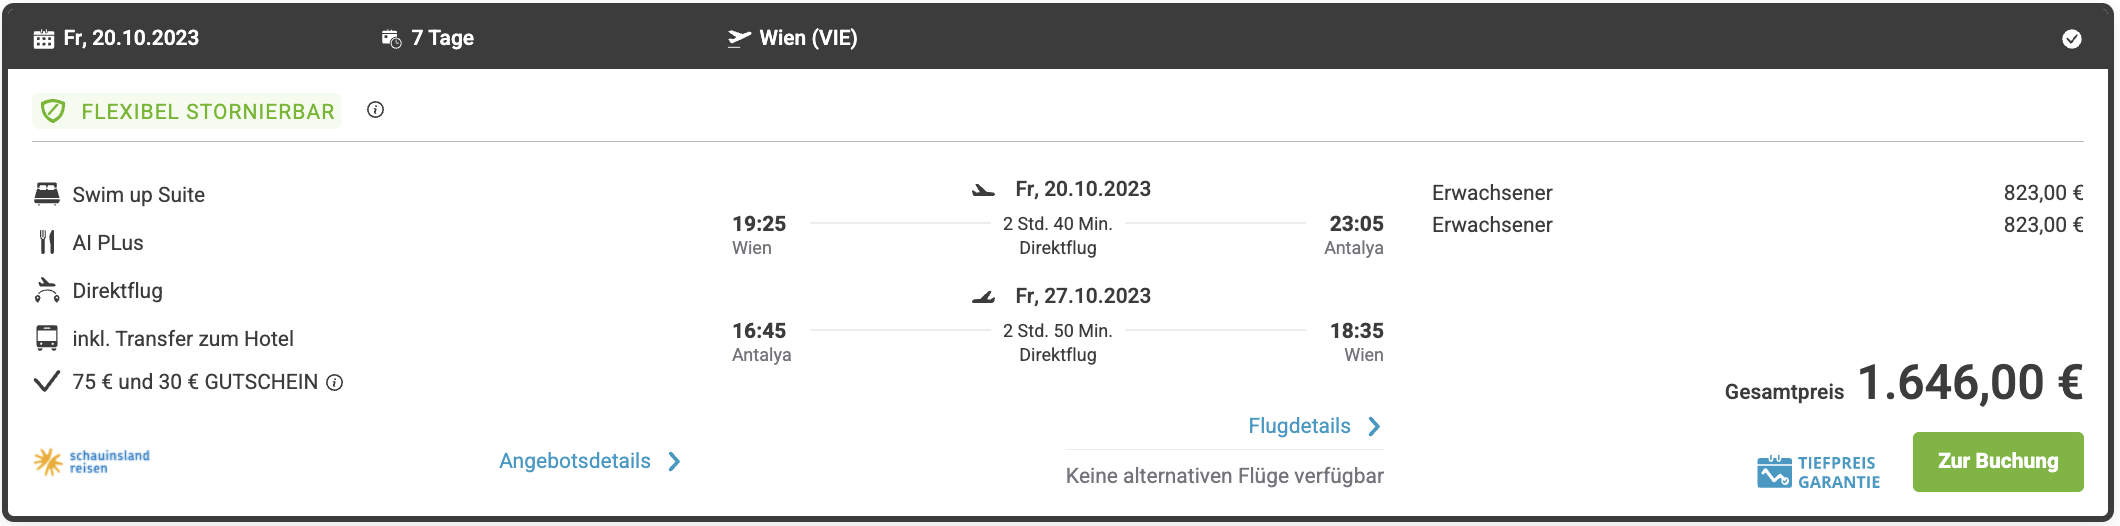Open Flugdetails link

[1299, 426]
